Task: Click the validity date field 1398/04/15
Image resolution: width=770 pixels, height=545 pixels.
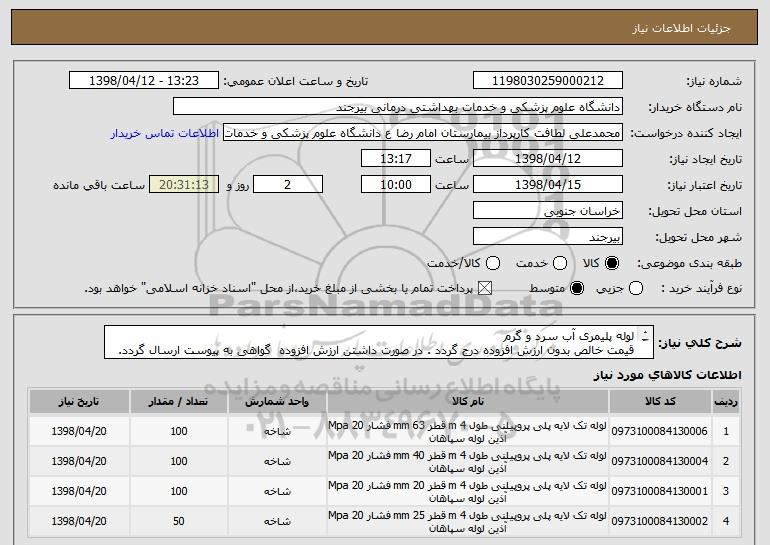Action: (x=548, y=185)
